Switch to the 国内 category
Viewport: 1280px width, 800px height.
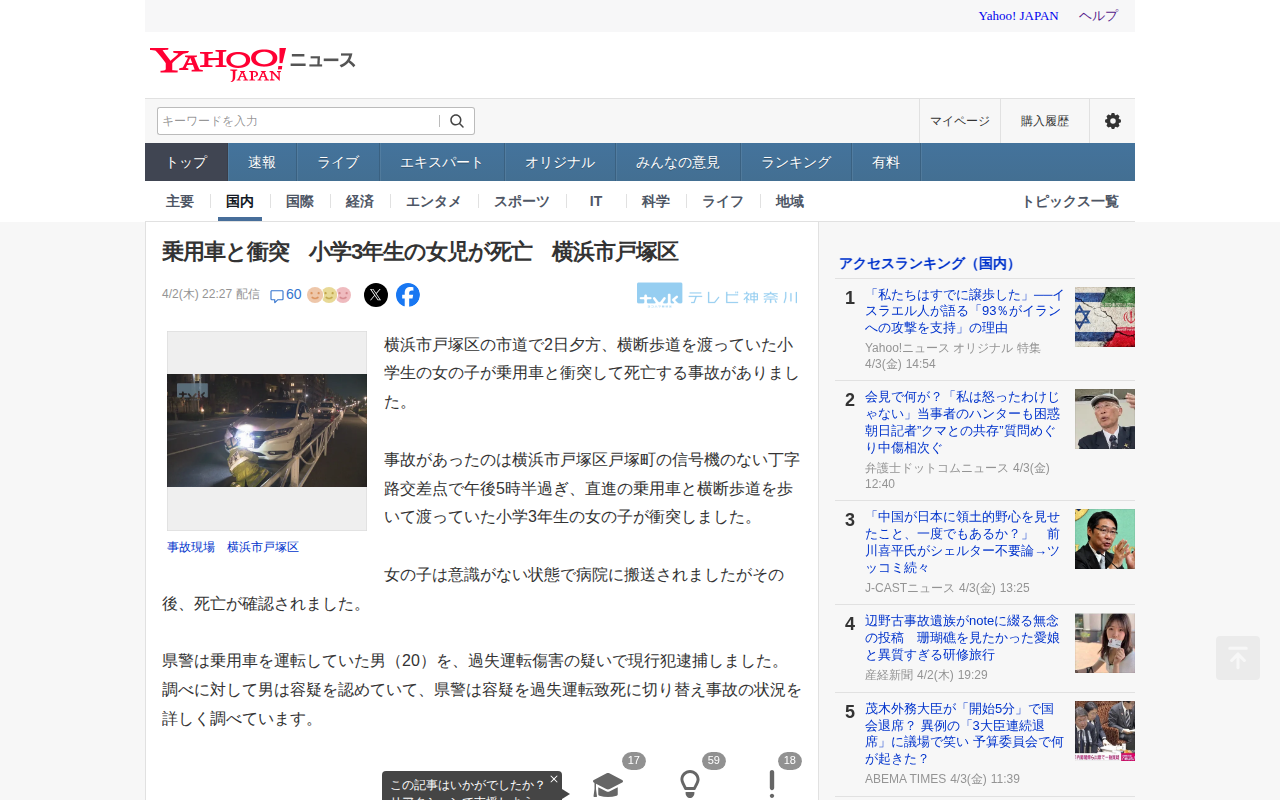[240, 201]
